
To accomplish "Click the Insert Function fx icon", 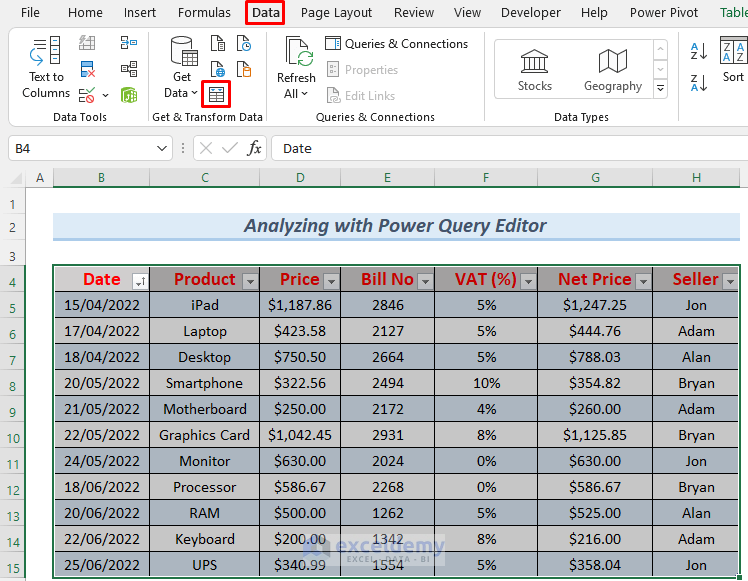I will point(255,148).
